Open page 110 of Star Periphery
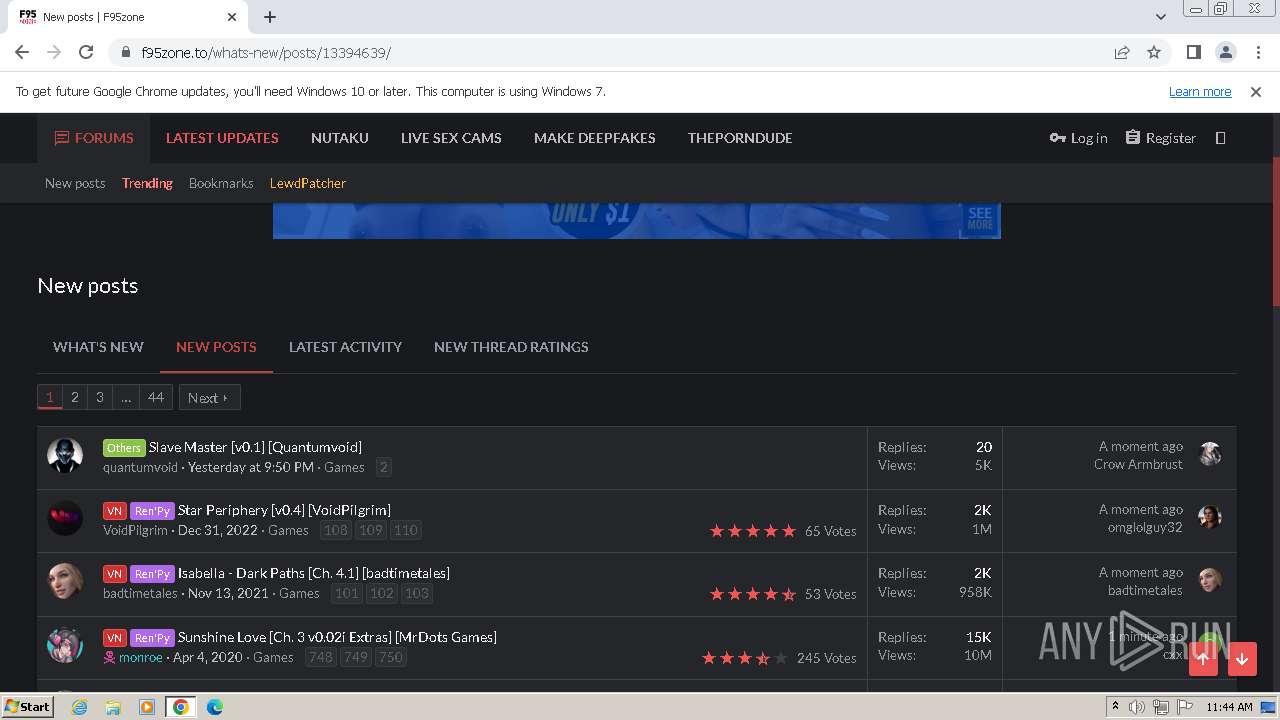This screenshot has height=720, width=1280. pyautogui.click(x=406, y=530)
